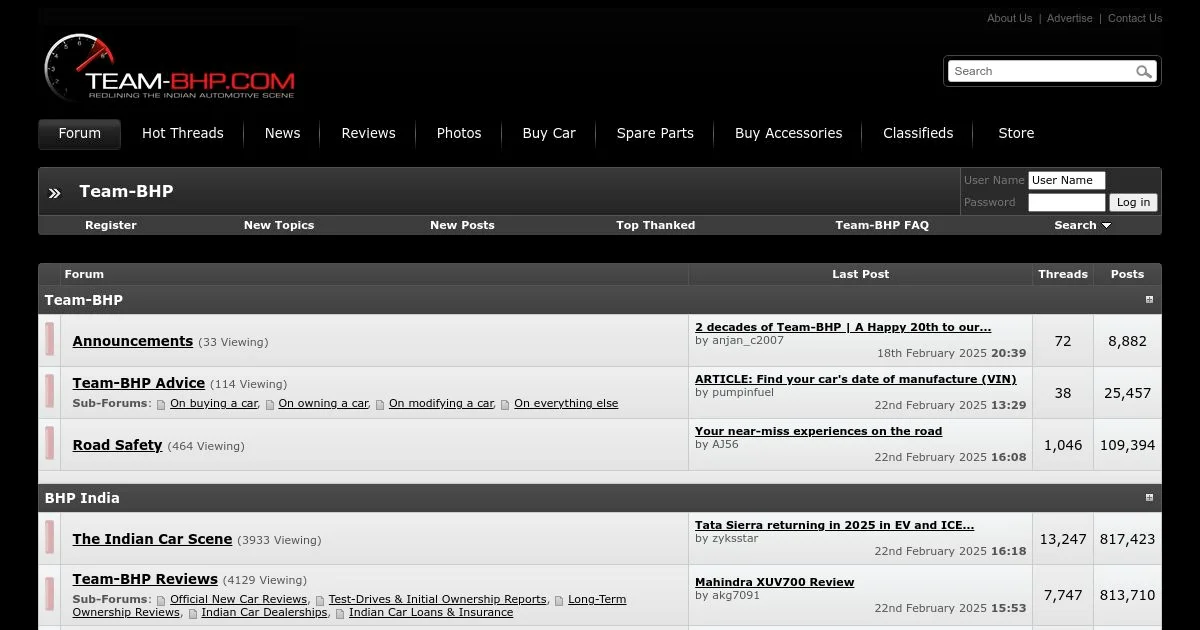The image size is (1200, 630).
Task: Click the Team-BHP Advice forum status icon
Action: point(49,392)
